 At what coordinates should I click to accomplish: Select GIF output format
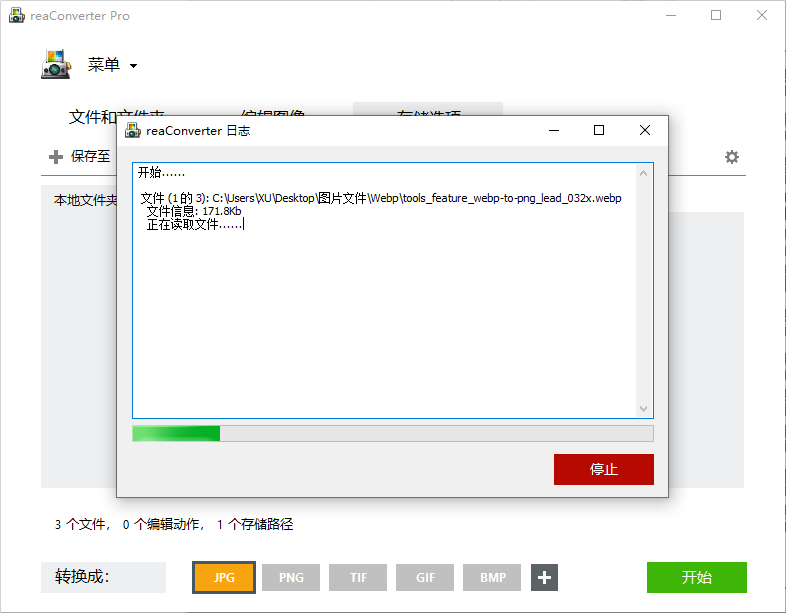(425, 577)
